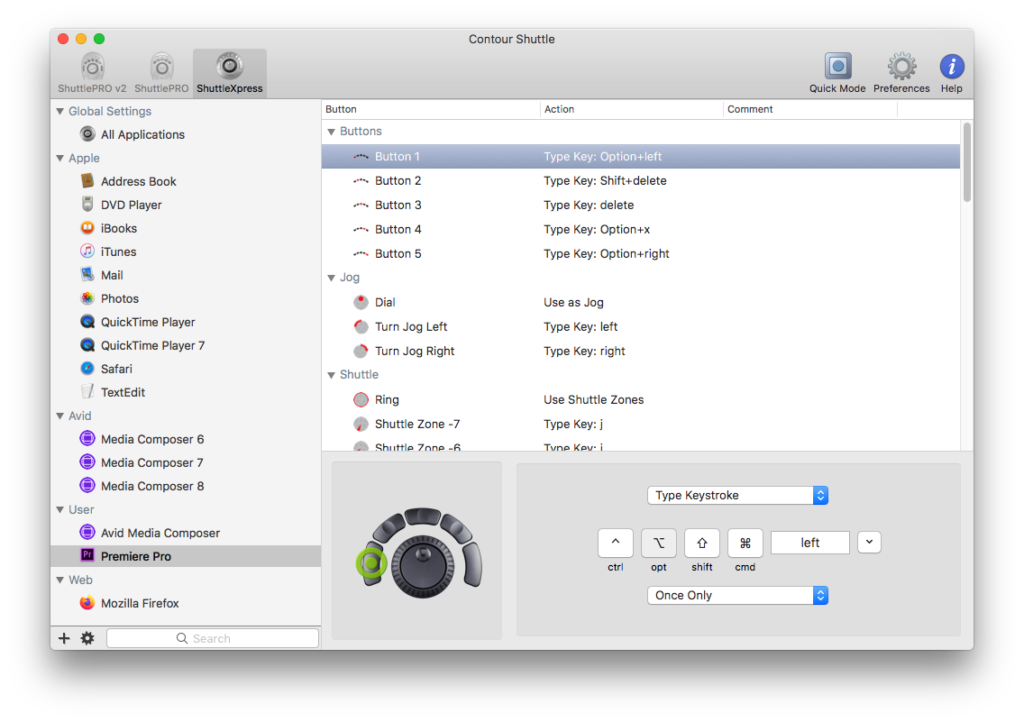Select the Button 5 row
This screenshot has height=722, width=1024.
(x=641, y=254)
